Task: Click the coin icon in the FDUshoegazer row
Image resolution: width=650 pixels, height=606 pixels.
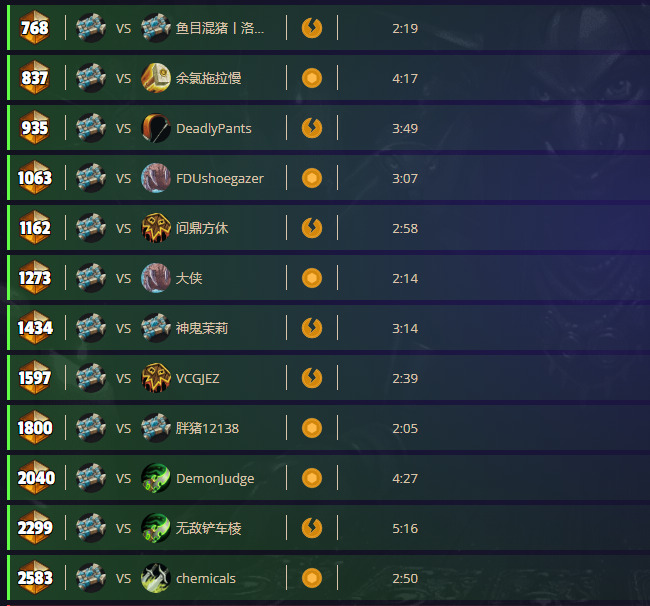Action: tap(312, 178)
